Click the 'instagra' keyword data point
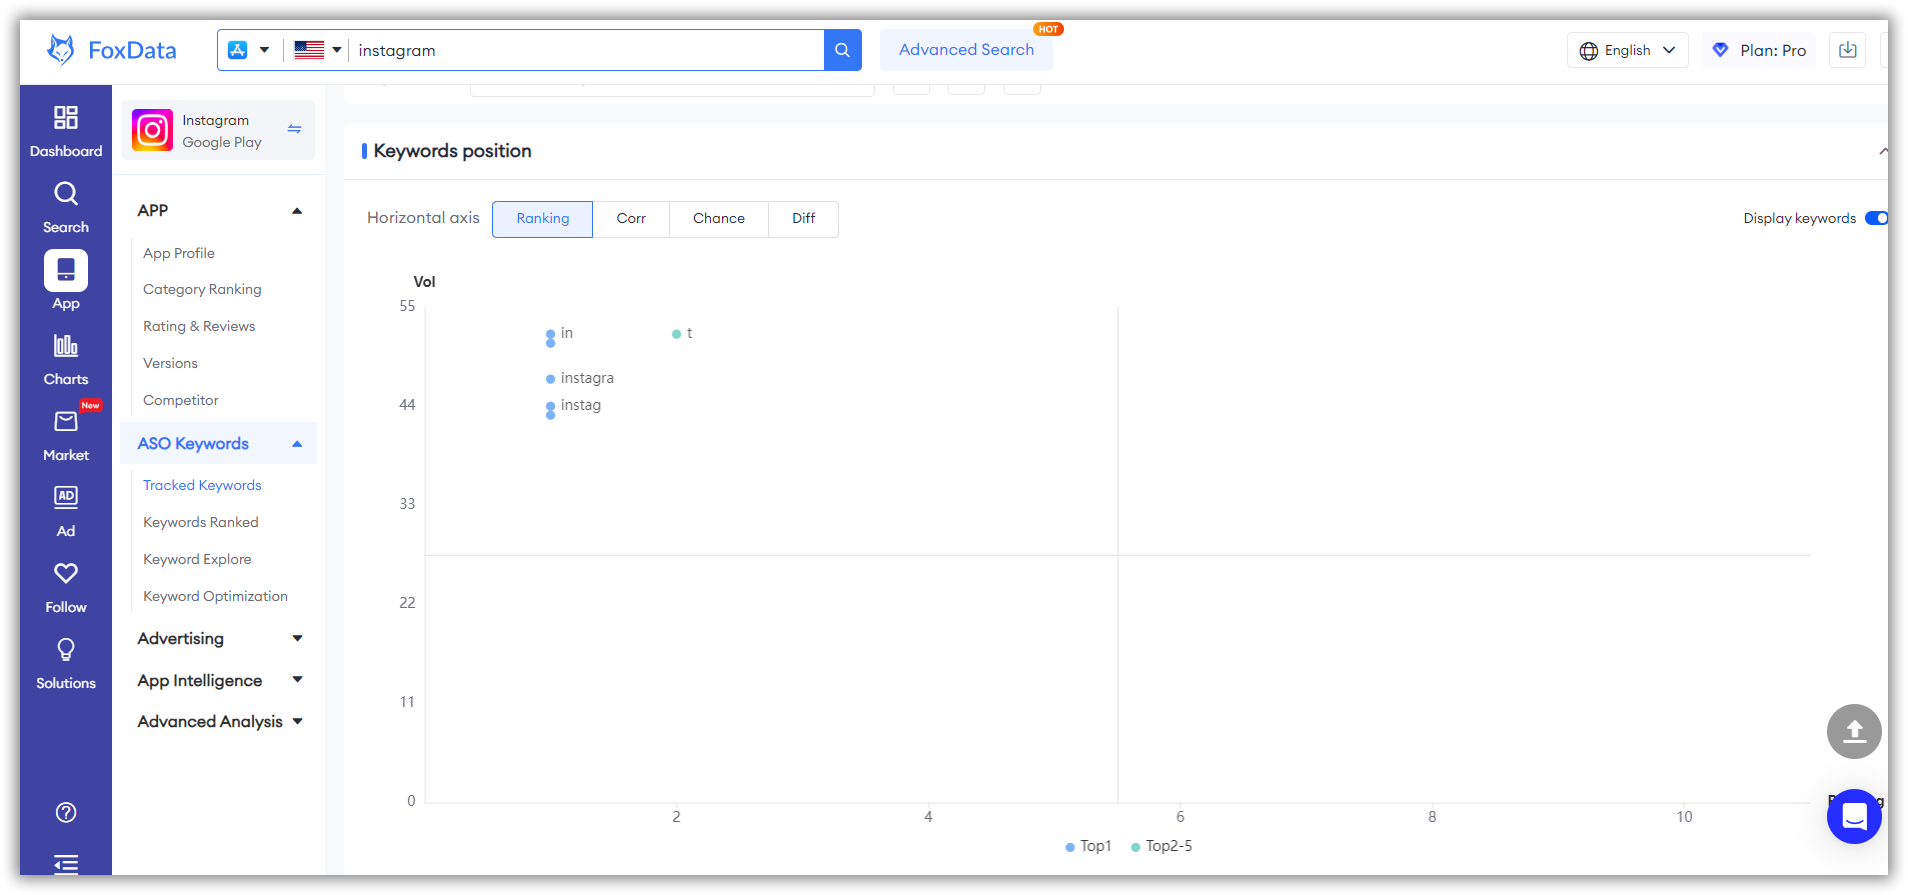The image size is (1908, 895). [x=550, y=379]
